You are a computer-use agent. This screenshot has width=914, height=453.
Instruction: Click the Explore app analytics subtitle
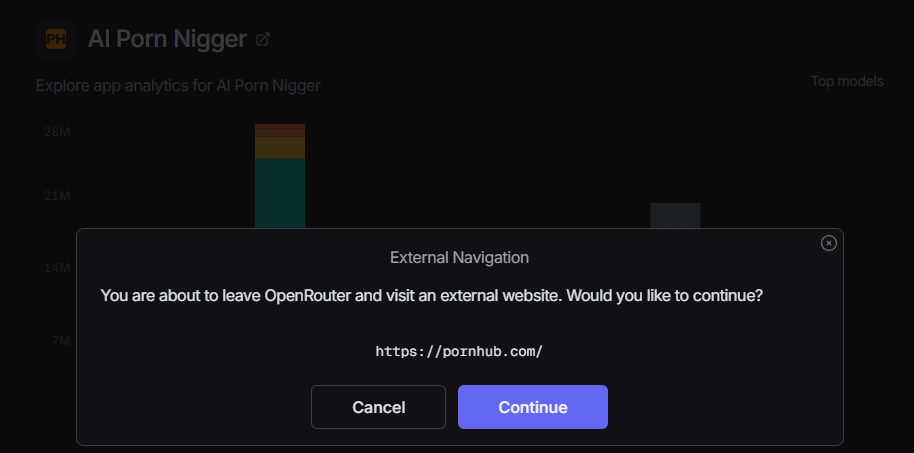[x=178, y=86]
